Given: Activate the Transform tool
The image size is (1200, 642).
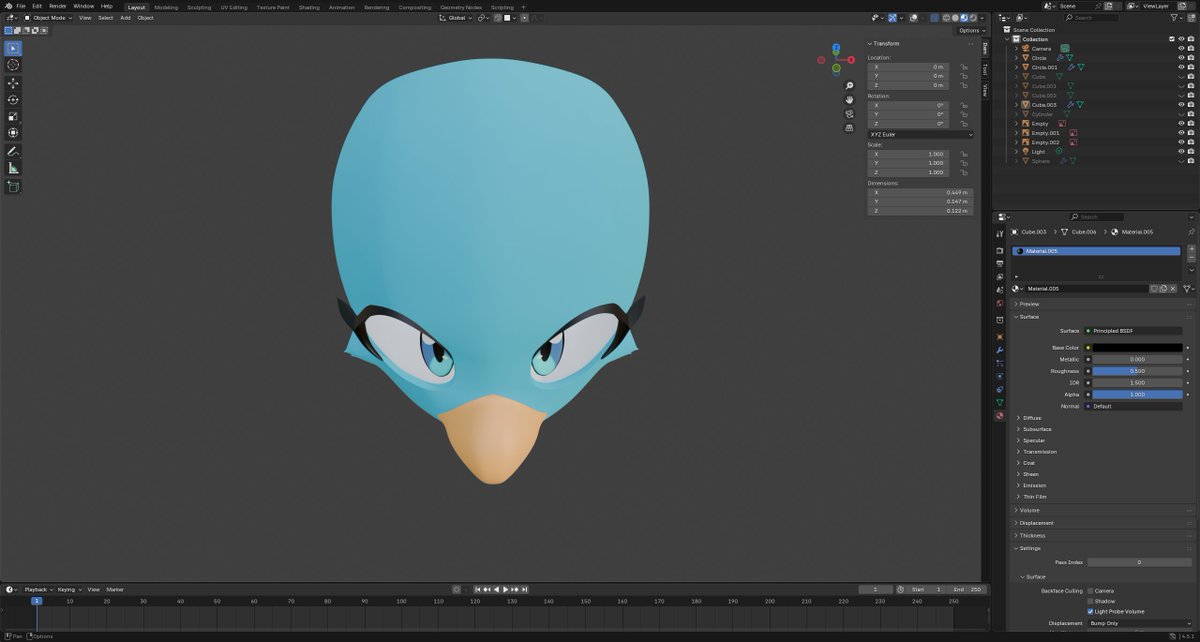Looking at the screenshot, I should click(13, 133).
